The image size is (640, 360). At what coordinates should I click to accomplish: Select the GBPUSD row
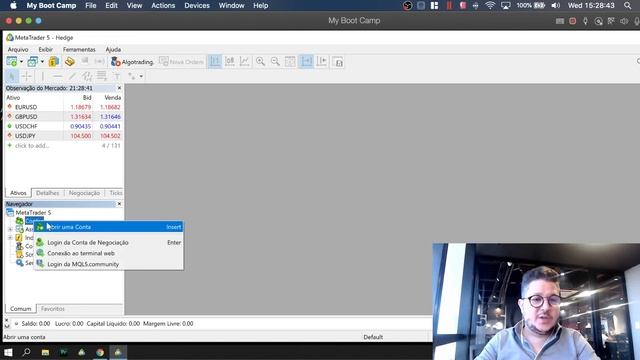pyautogui.click(x=64, y=117)
